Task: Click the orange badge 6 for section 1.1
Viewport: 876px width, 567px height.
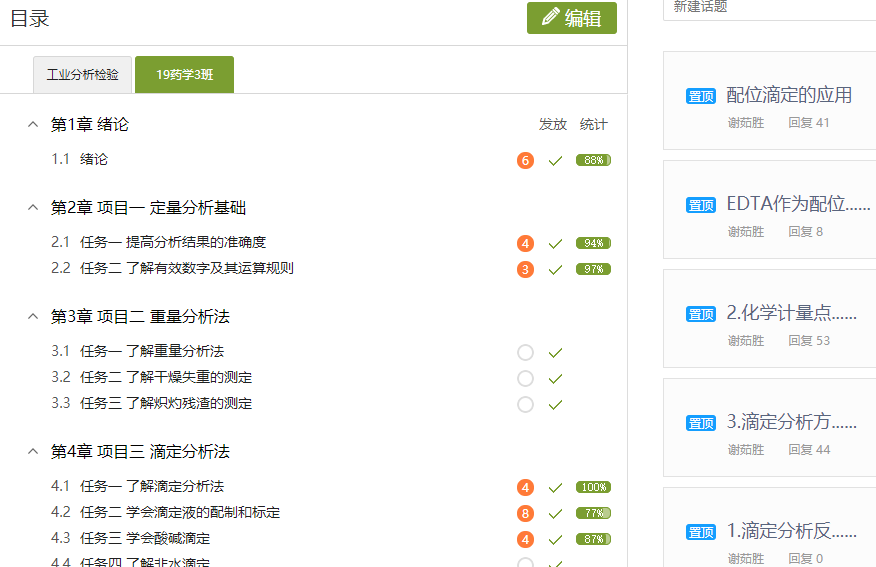Action: [x=525, y=160]
